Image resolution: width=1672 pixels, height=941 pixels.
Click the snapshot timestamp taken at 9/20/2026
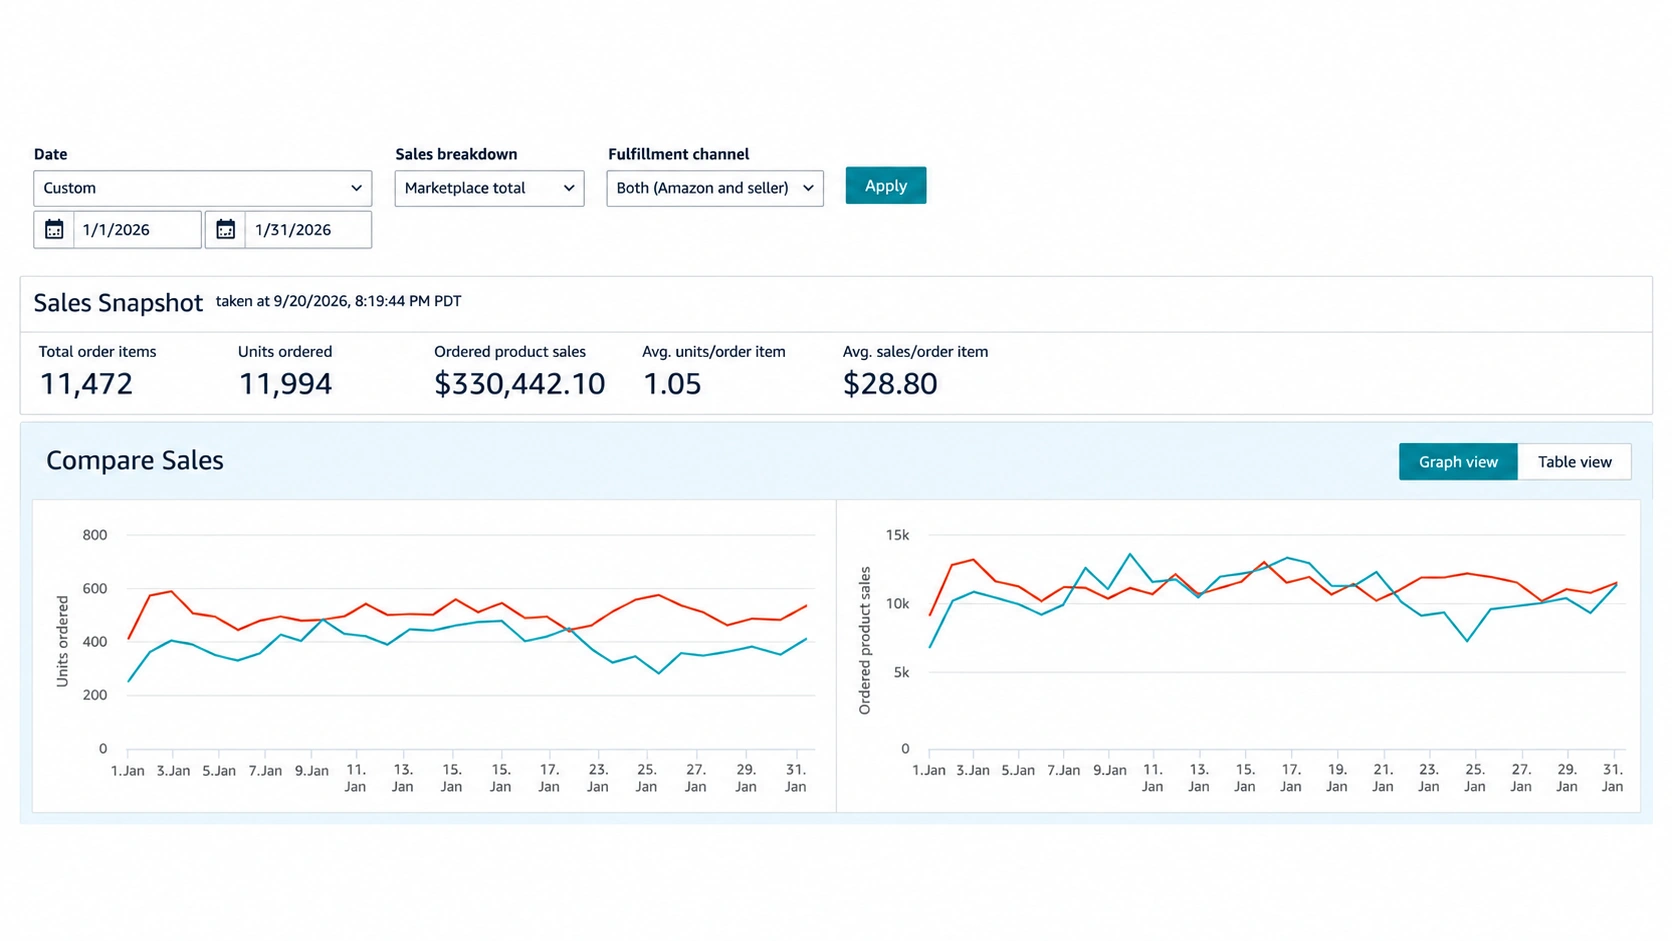(x=339, y=301)
